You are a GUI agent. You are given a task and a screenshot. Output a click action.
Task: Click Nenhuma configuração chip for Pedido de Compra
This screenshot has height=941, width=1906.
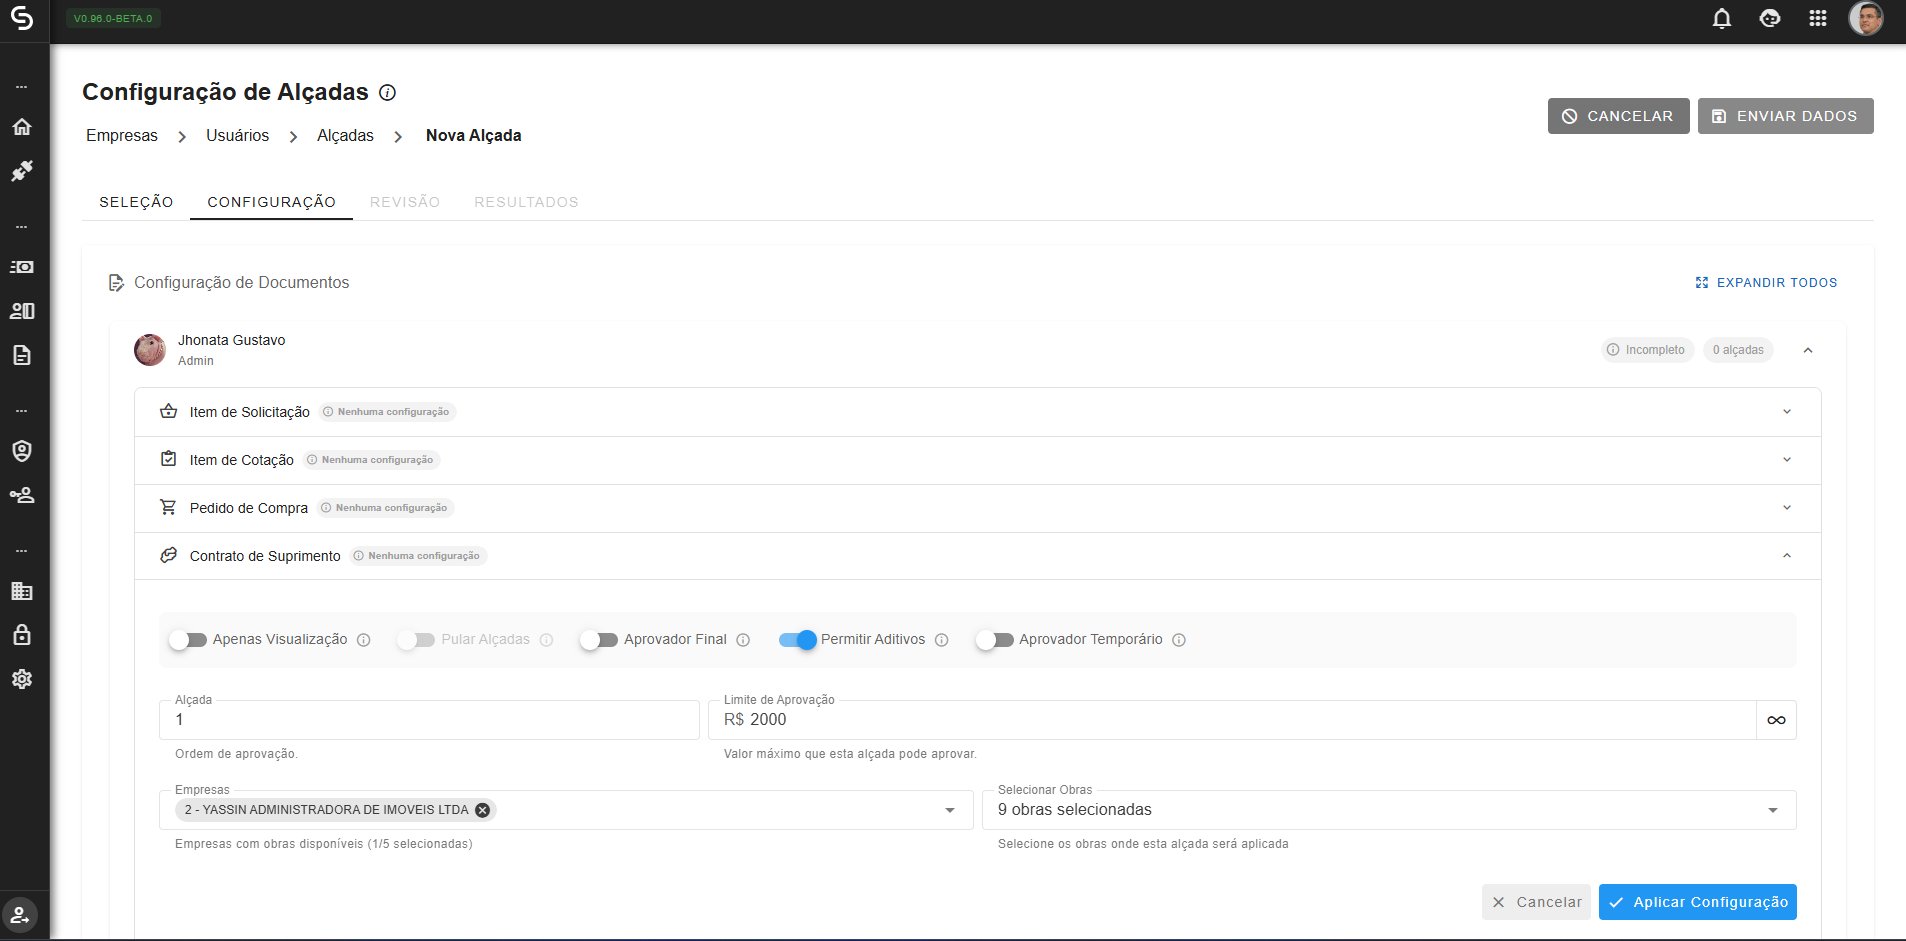click(x=386, y=508)
